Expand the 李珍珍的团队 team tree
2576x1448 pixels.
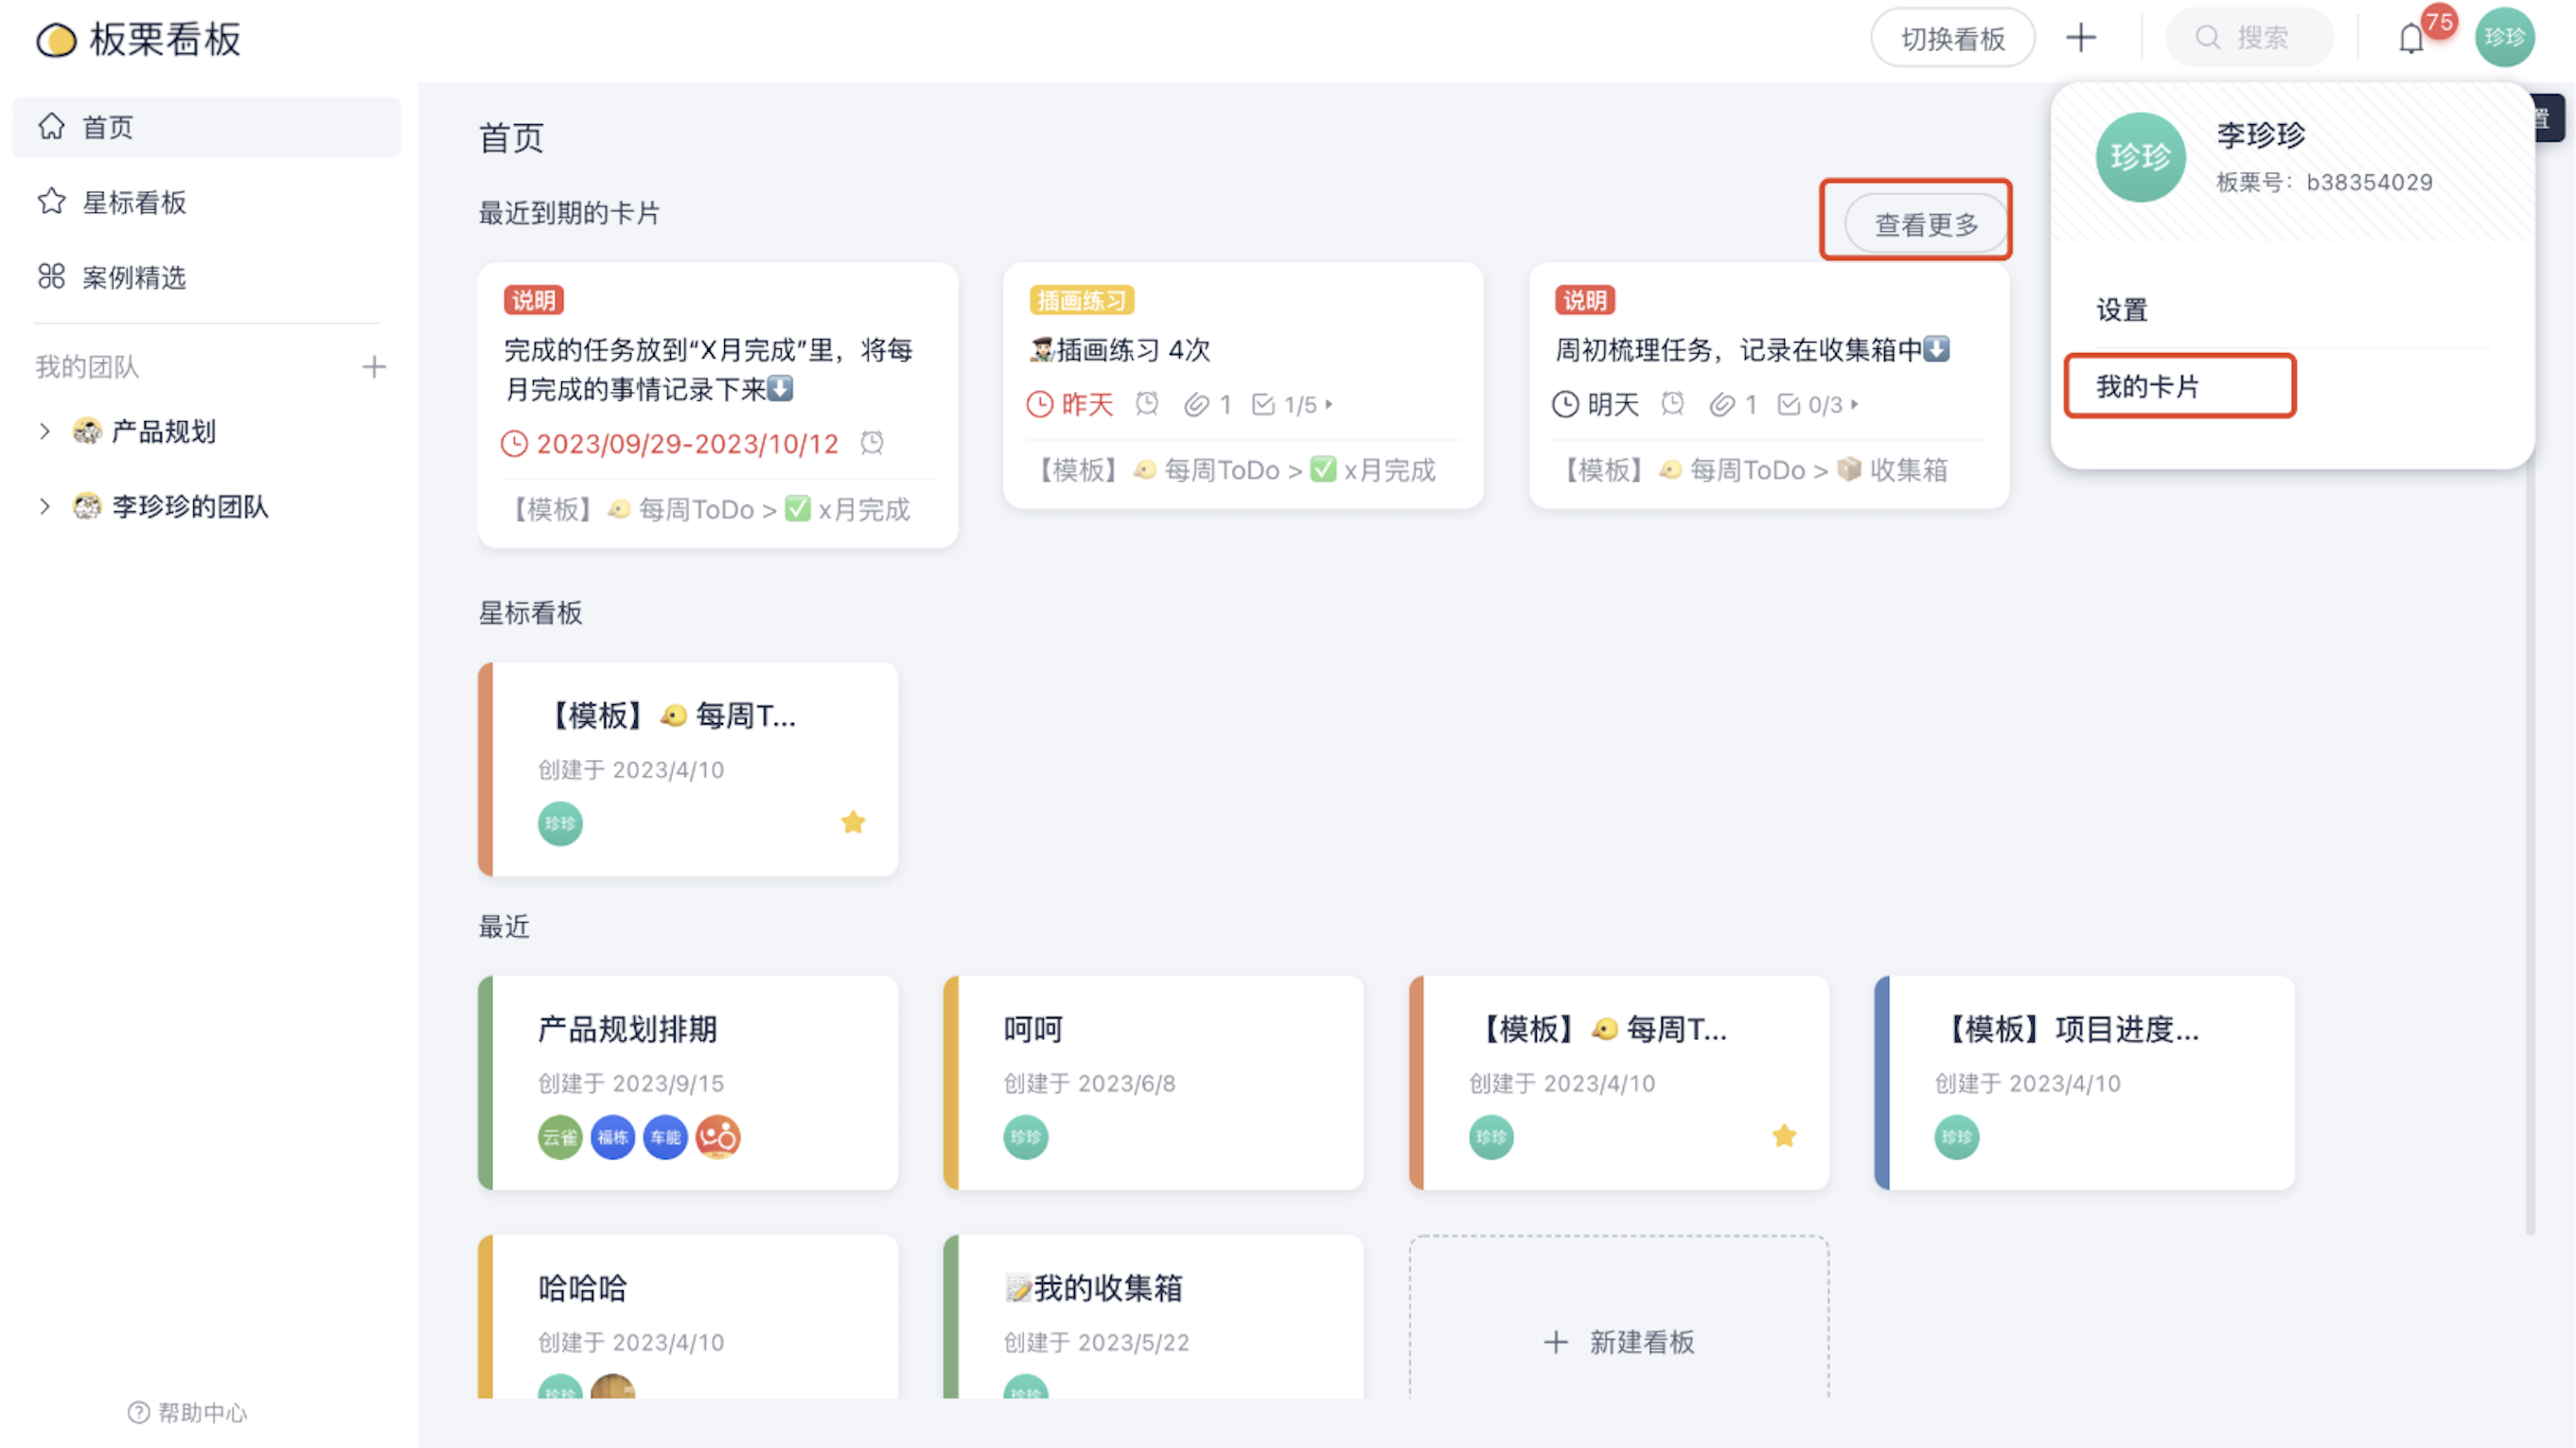pos(45,506)
